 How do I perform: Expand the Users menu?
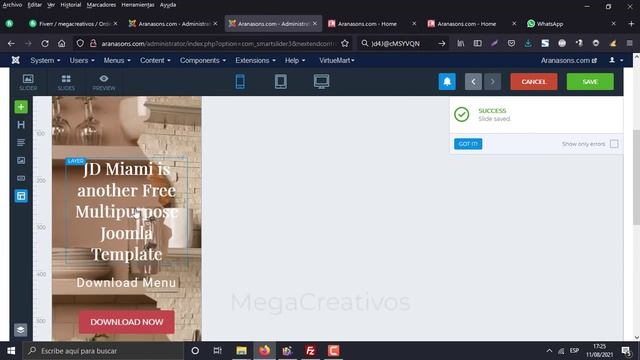[82, 60]
